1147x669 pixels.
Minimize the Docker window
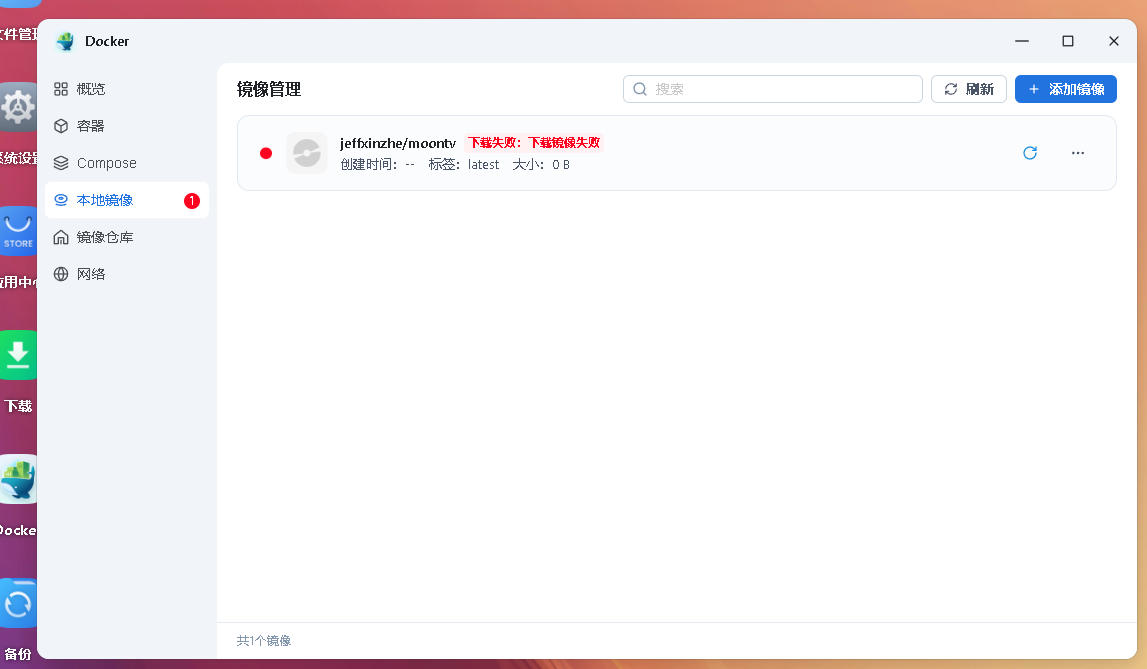point(1022,41)
